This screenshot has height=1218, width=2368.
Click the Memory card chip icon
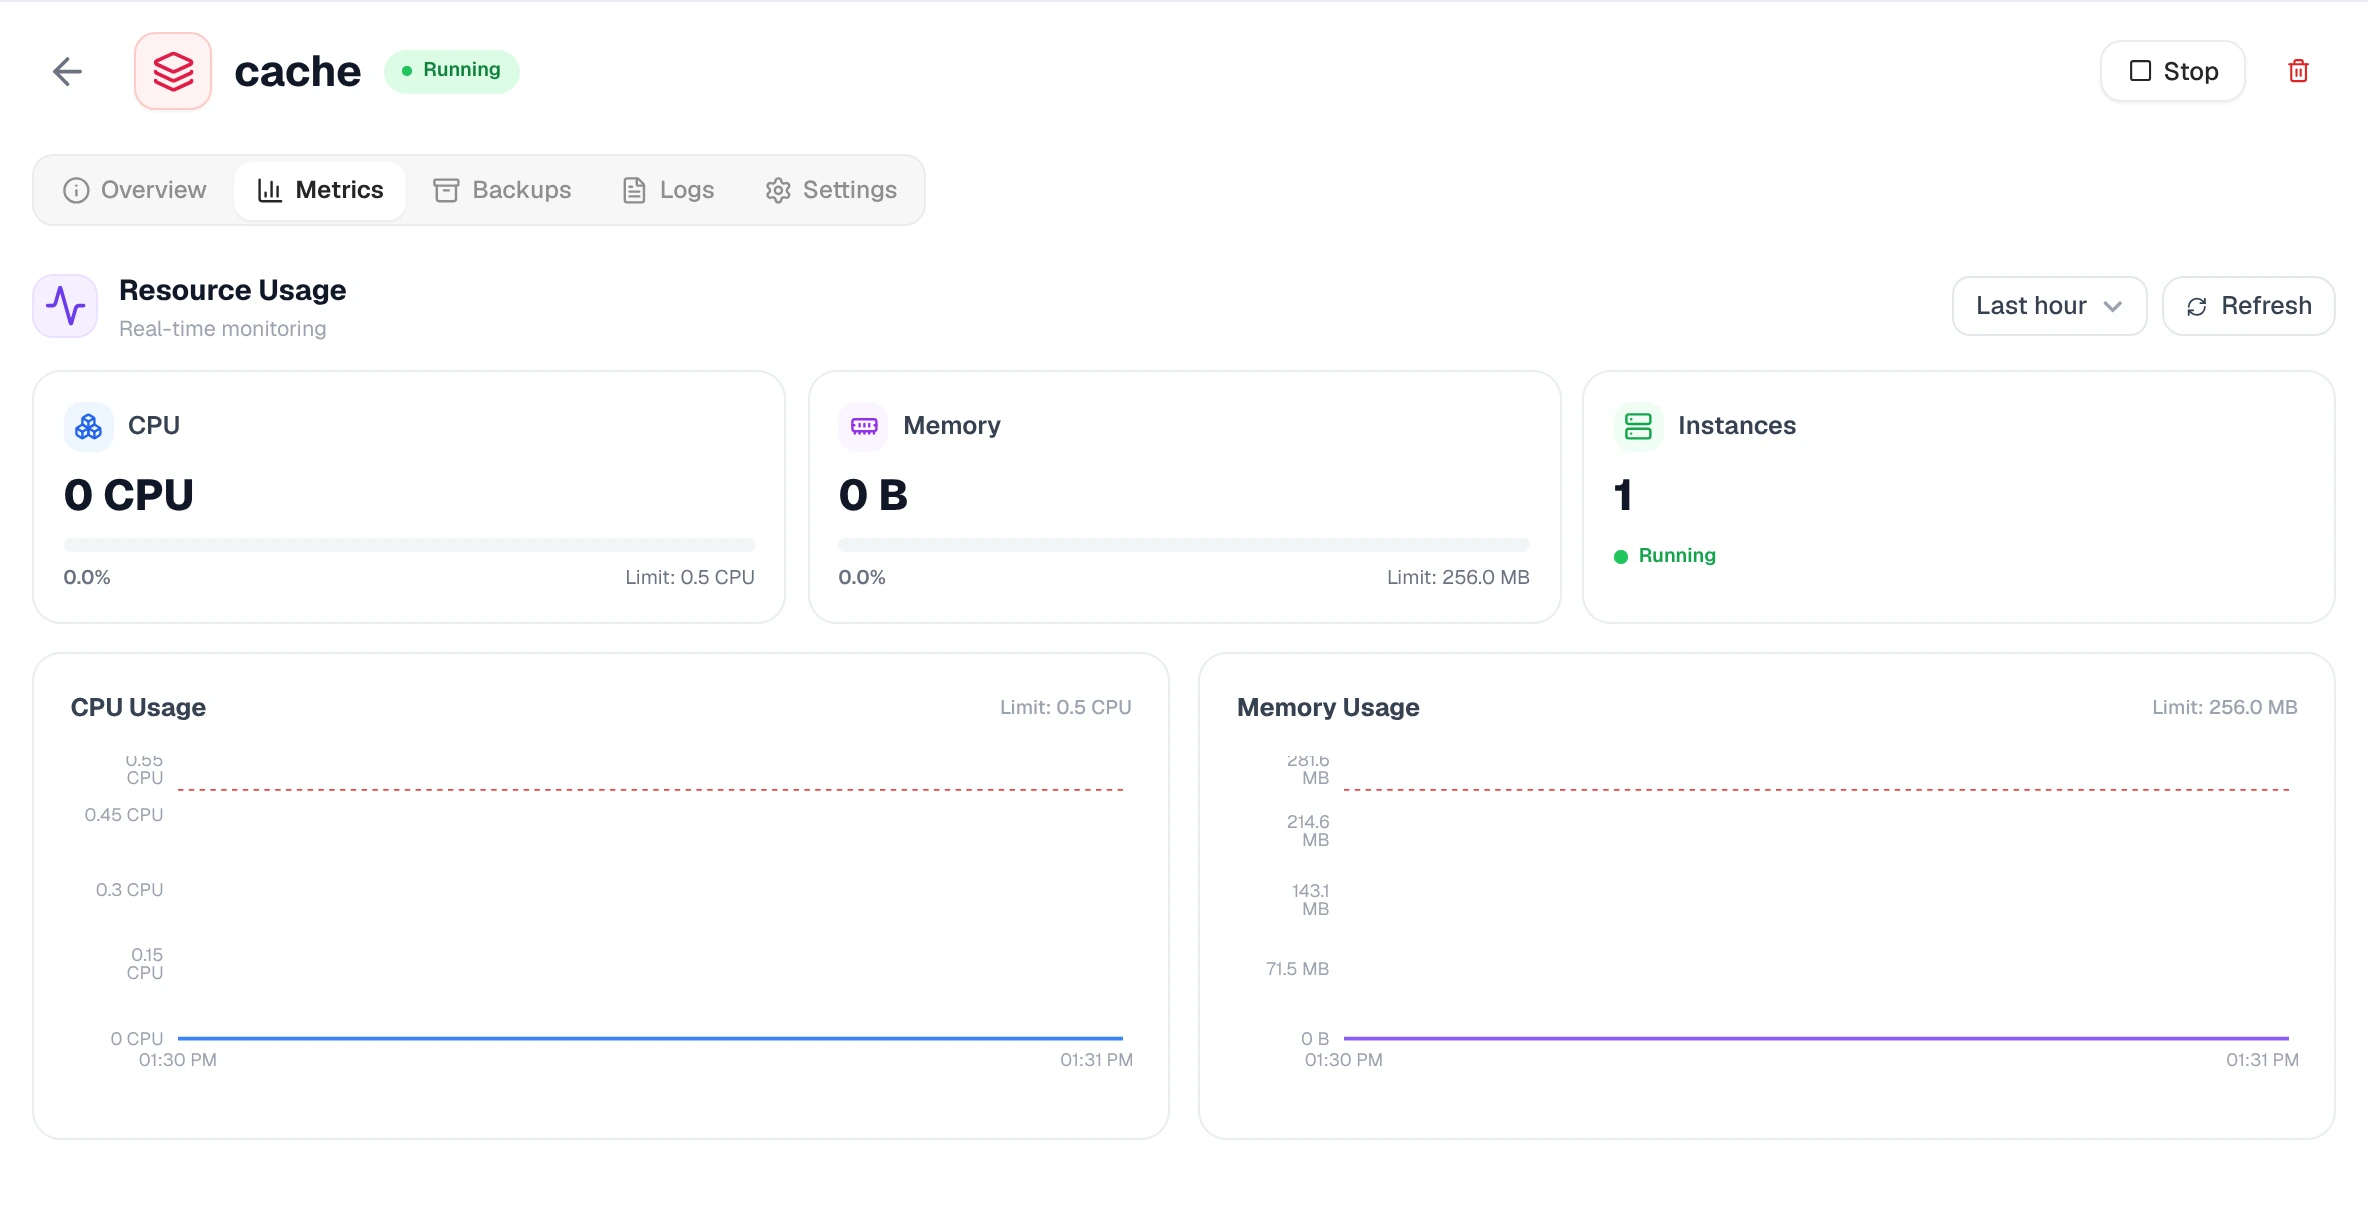click(x=864, y=427)
